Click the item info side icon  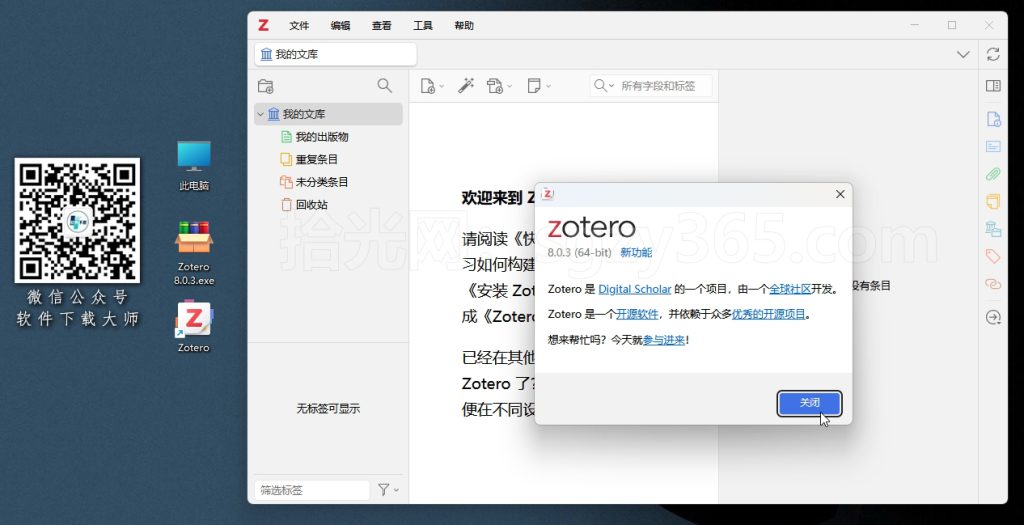point(993,119)
